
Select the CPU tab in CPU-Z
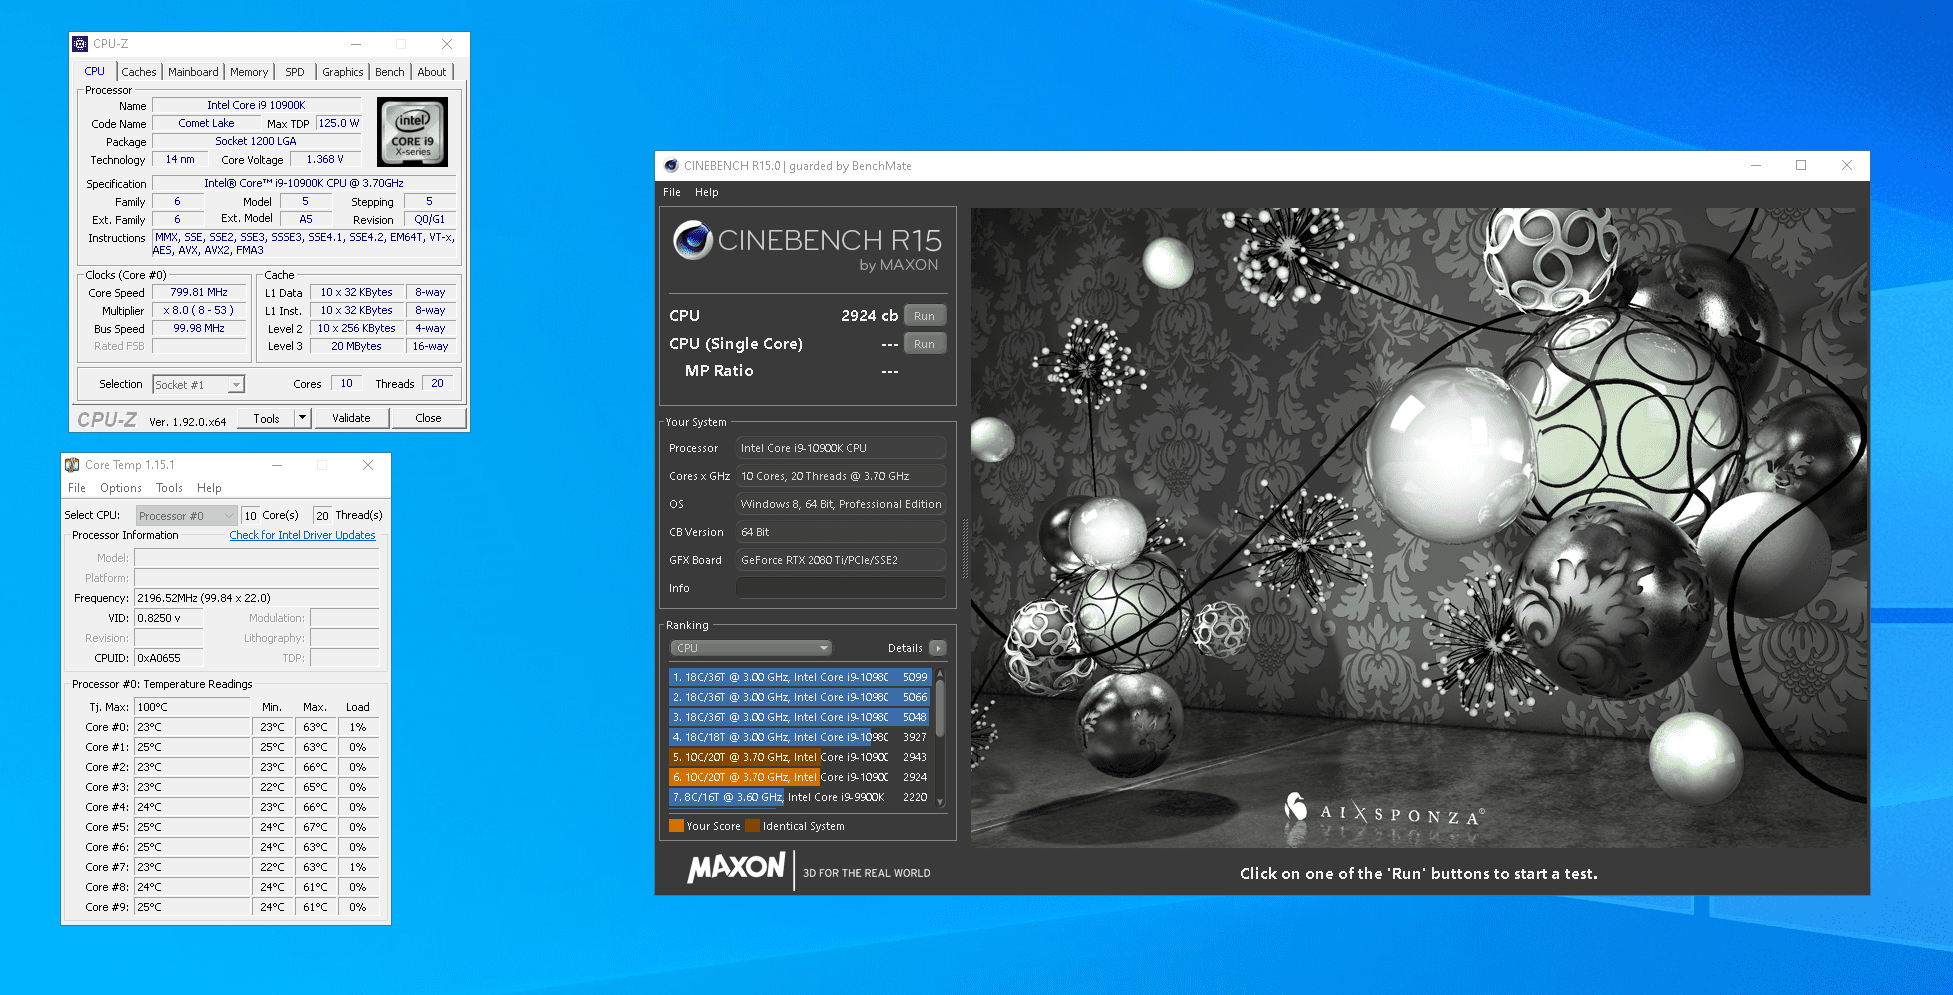pyautogui.click(x=95, y=71)
